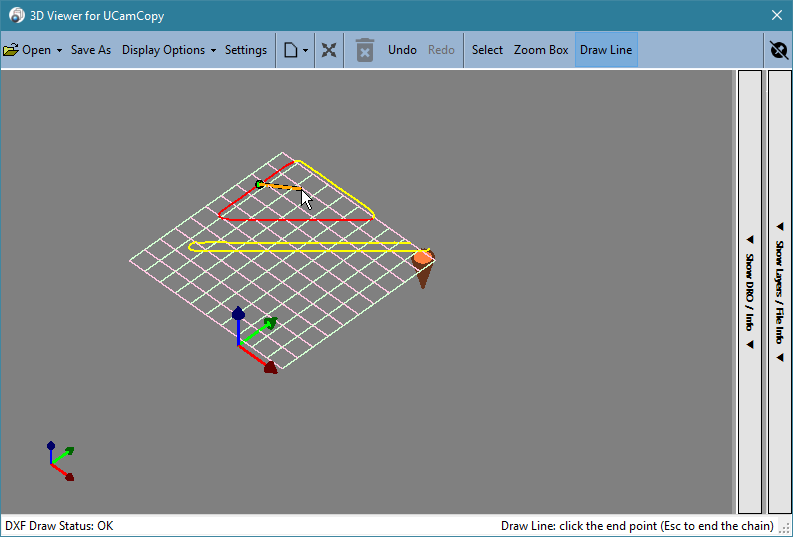Expand the Show Layers / File Info panel
The width and height of the screenshot is (793, 537).
(x=779, y=292)
